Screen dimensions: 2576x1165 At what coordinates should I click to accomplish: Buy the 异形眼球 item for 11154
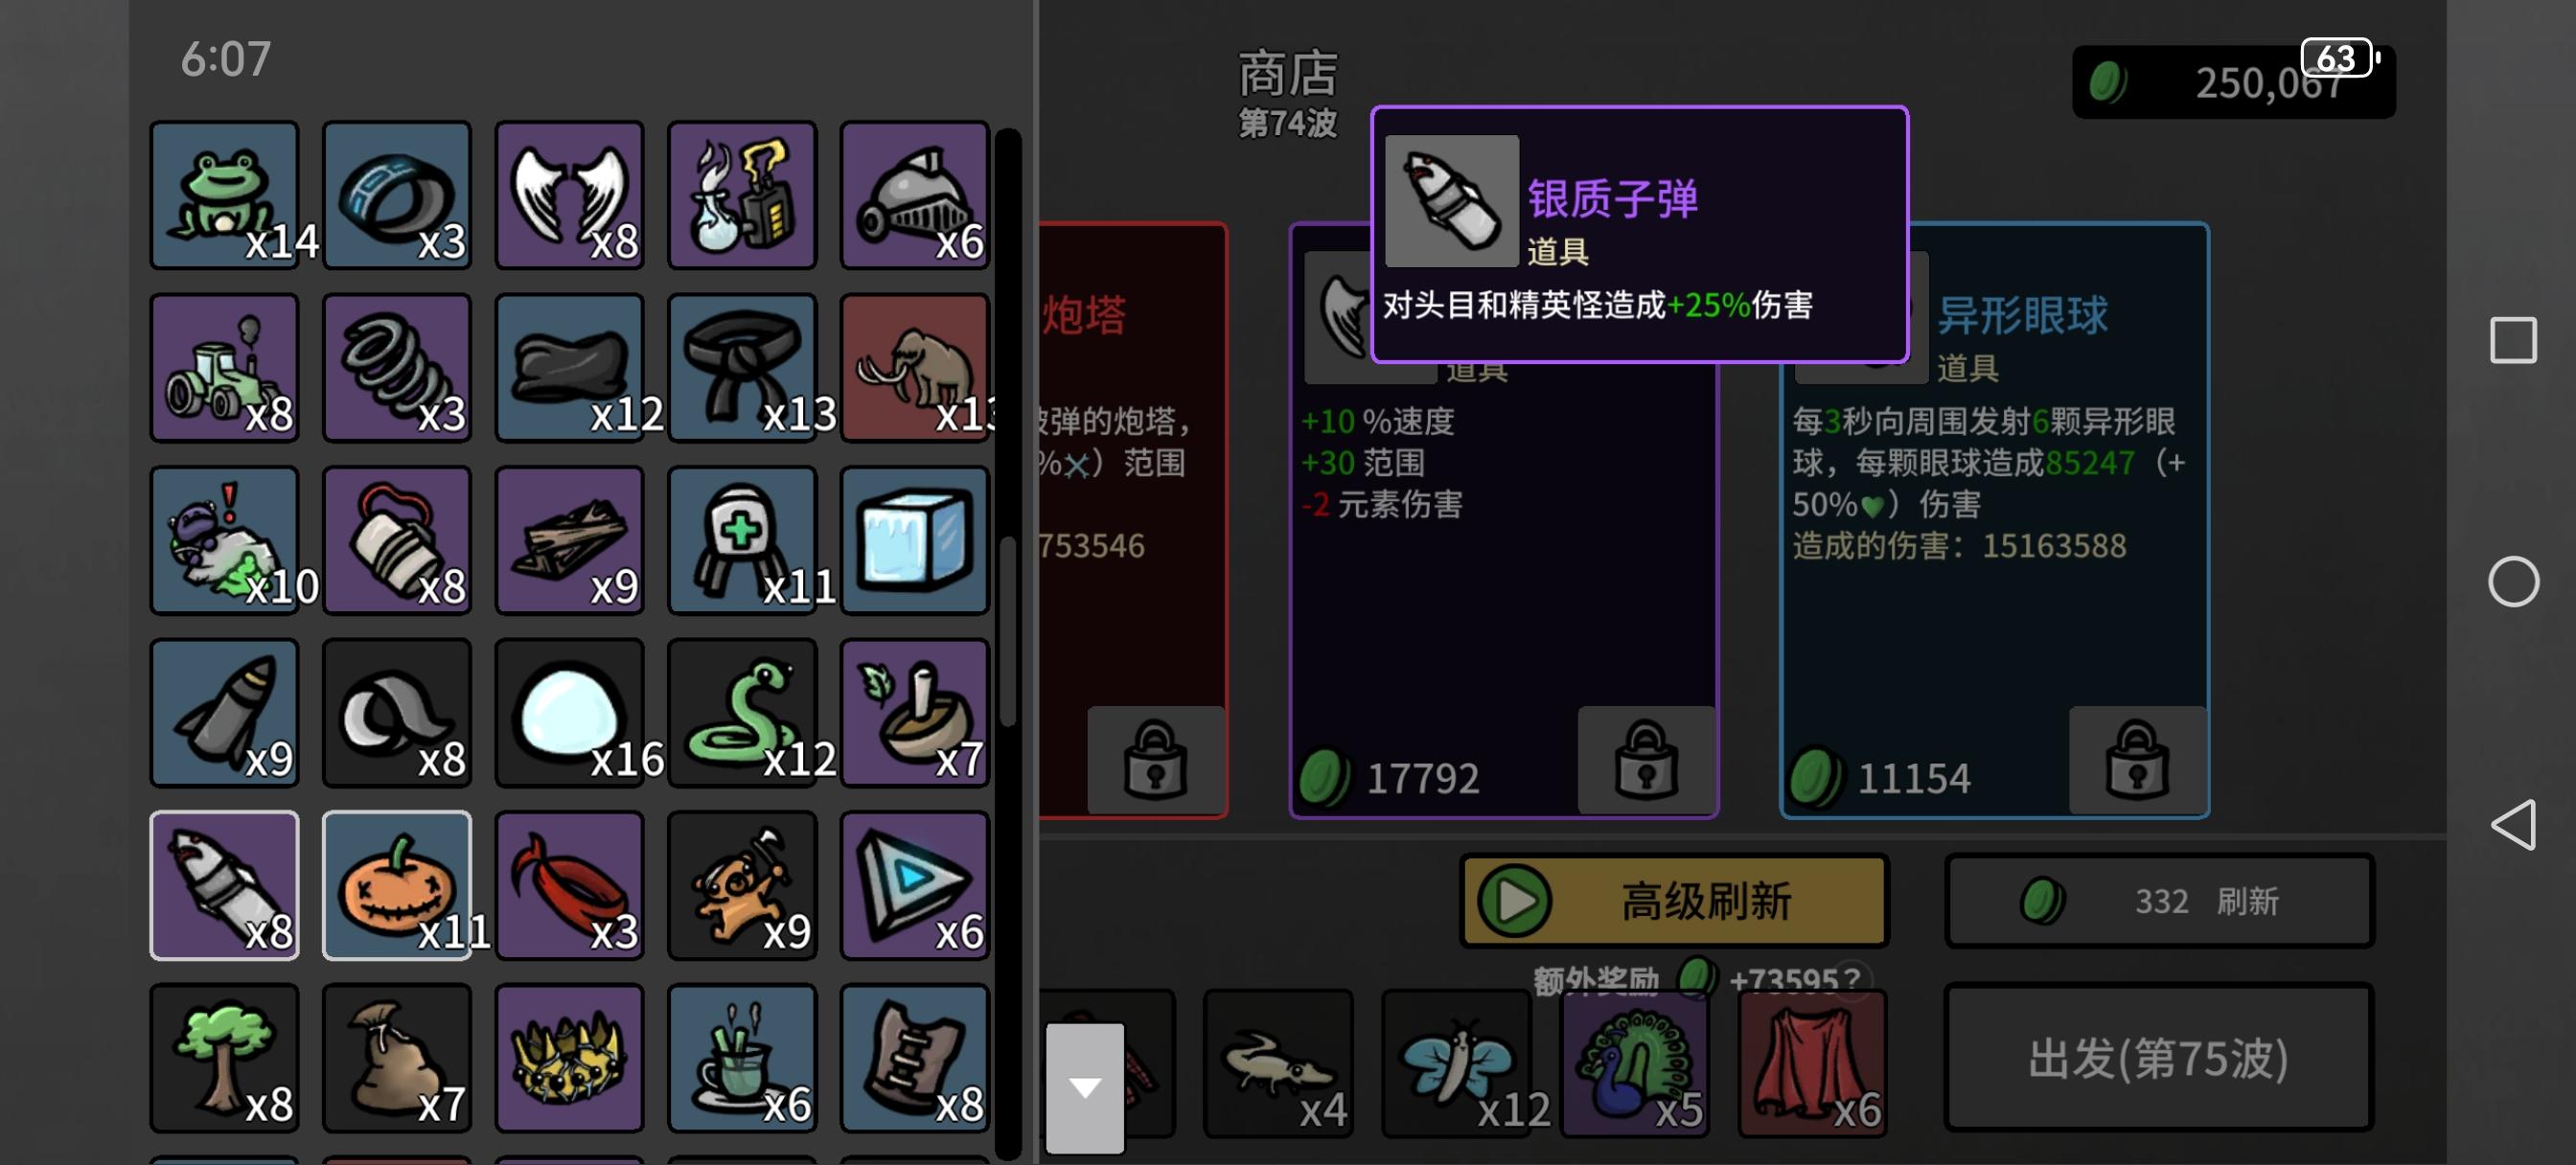(x=1993, y=520)
